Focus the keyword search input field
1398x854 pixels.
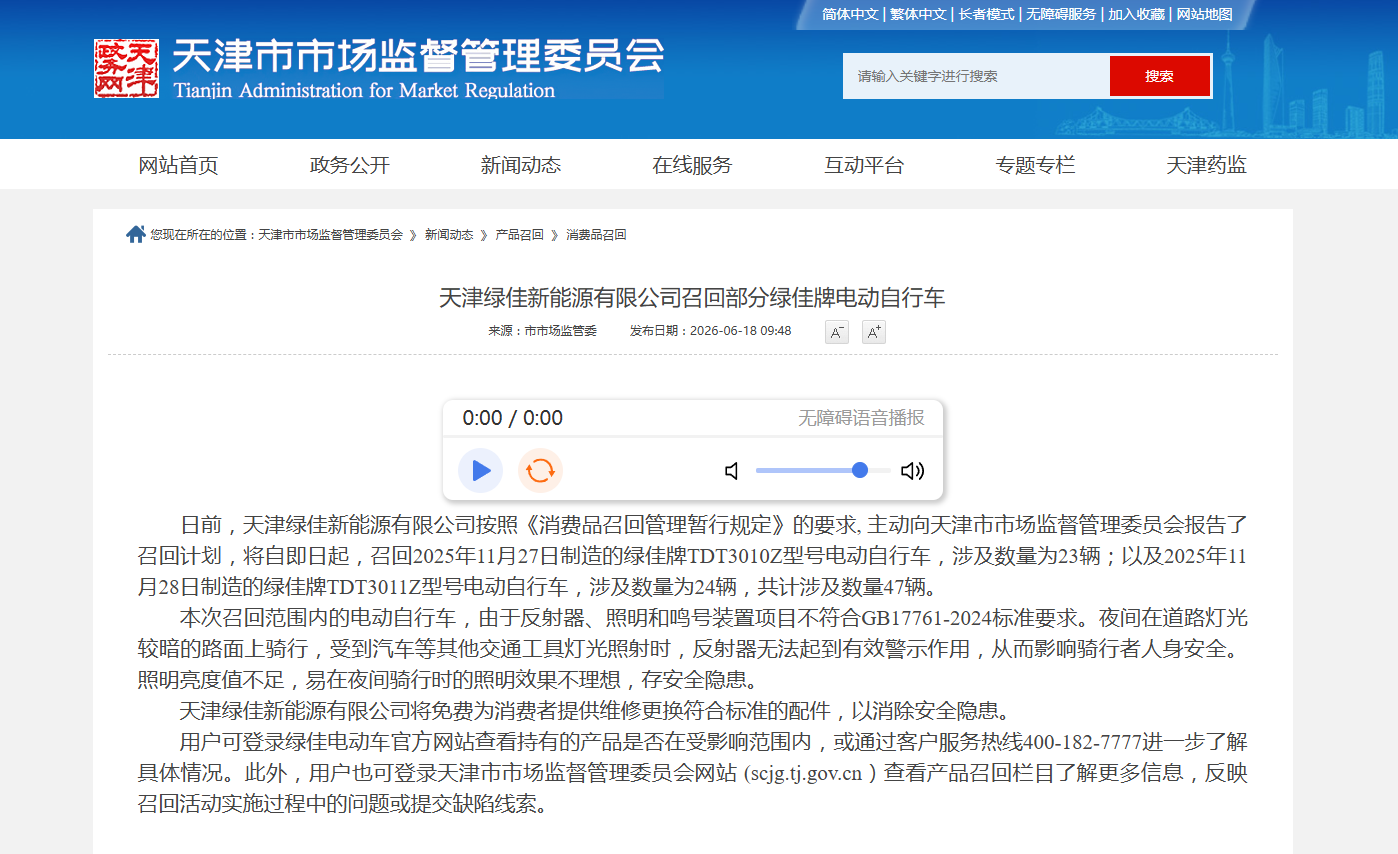977,76
